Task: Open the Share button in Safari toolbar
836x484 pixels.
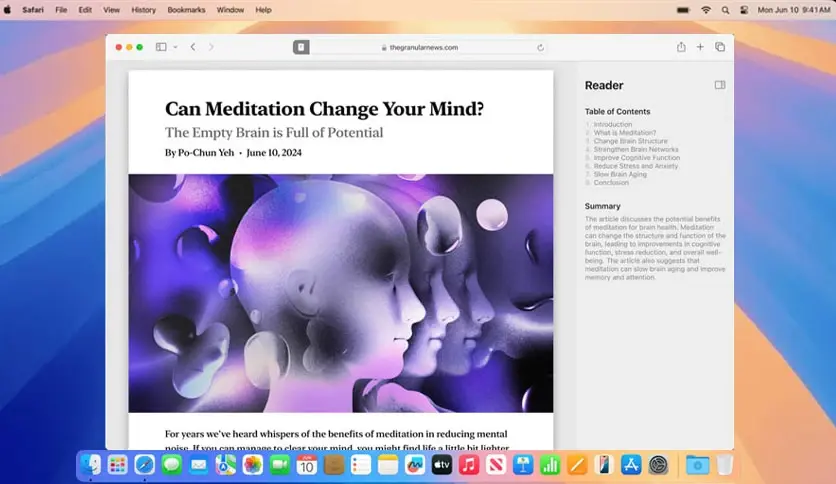Action: (x=681, y=47)
